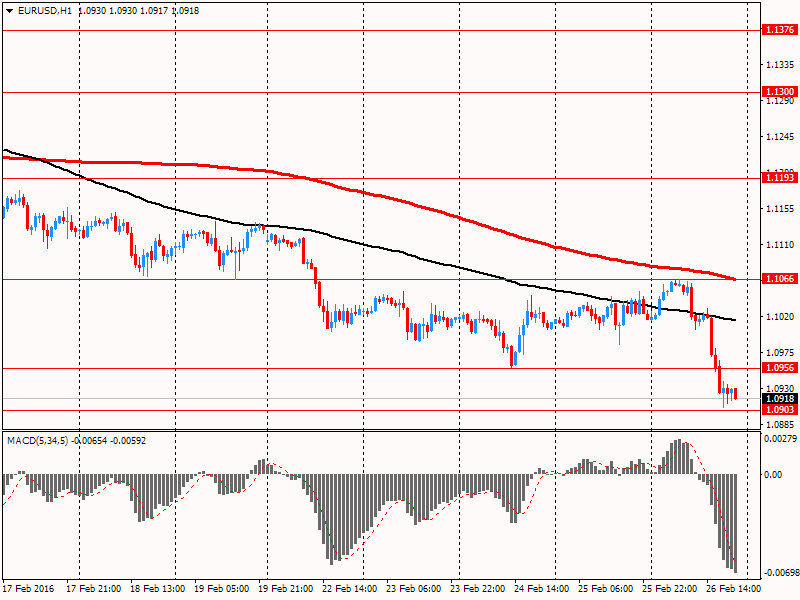Viewport: 800px width, 600px height.
Task: Click the EURUSD,H1 chart title text
Action: point(45,11)
